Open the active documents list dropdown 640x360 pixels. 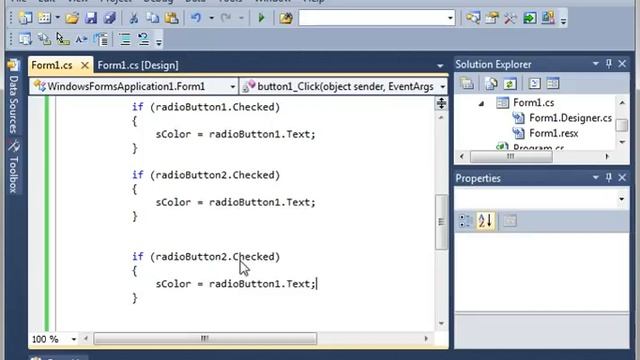click(x=440, y=66)
